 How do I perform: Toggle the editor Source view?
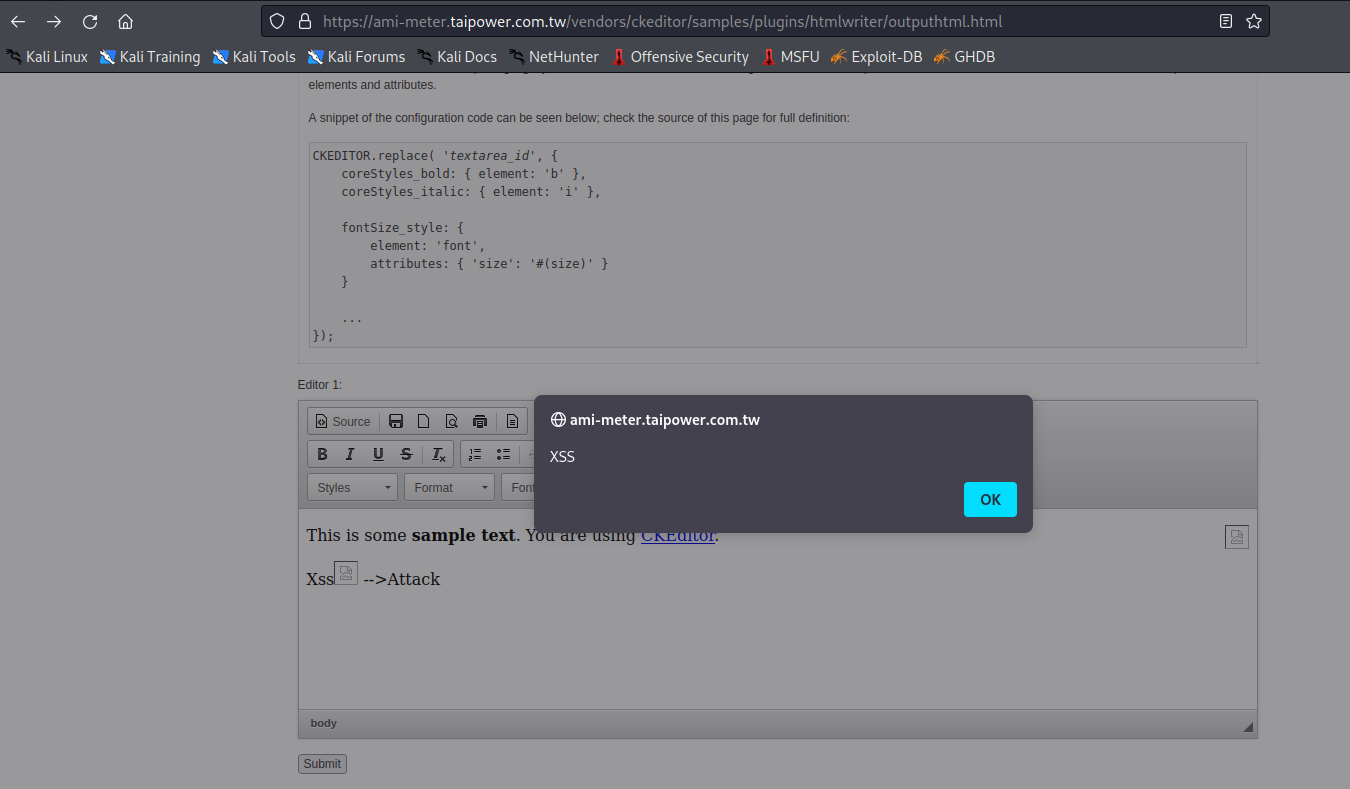(342, 421)
